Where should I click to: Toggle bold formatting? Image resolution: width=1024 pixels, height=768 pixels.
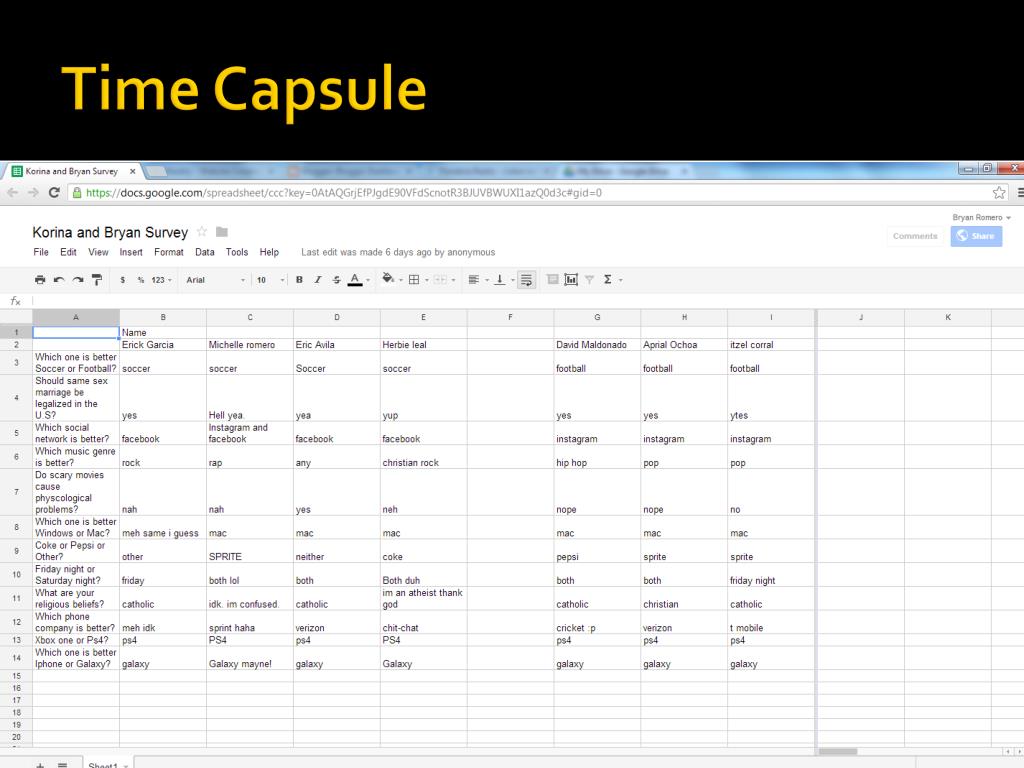coord(299,280)
